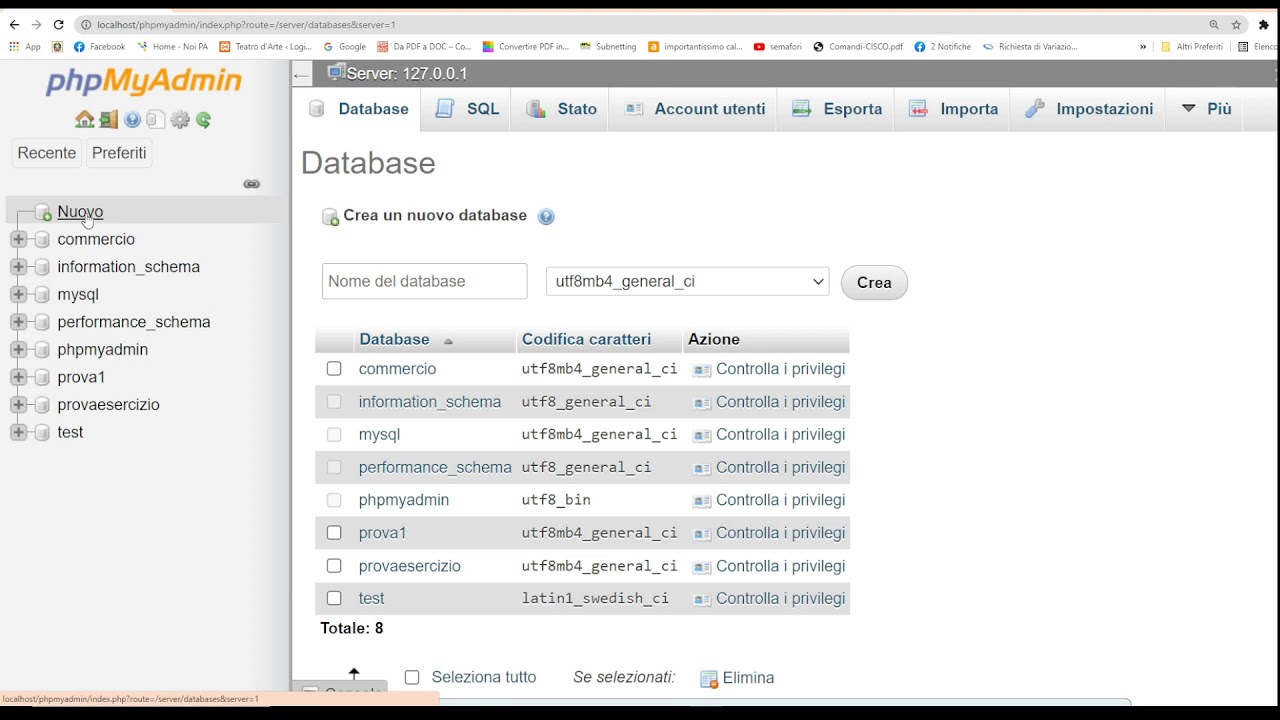Reload navigation panel with green arrow icon
The image size is (1280, 720).
[204, 120]
